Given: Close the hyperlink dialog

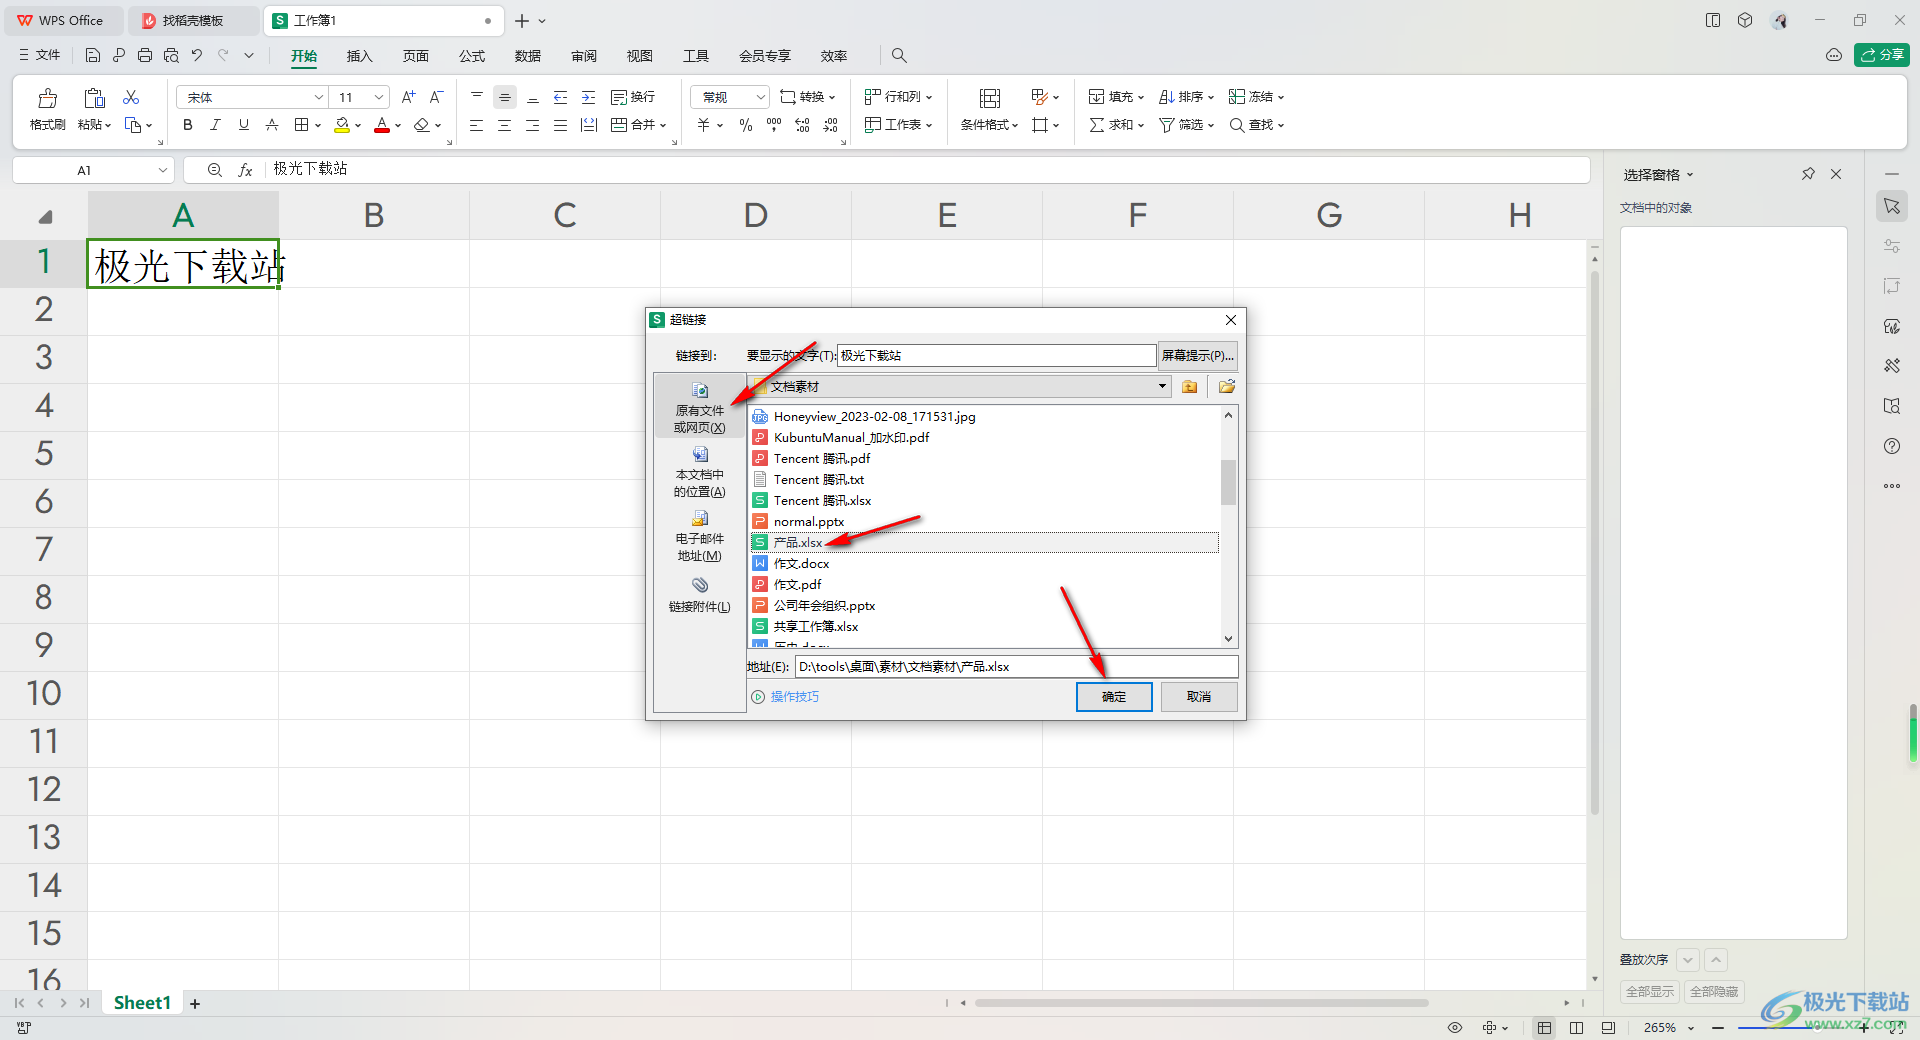Looking at the screenshot, I should pos(1231,320).
